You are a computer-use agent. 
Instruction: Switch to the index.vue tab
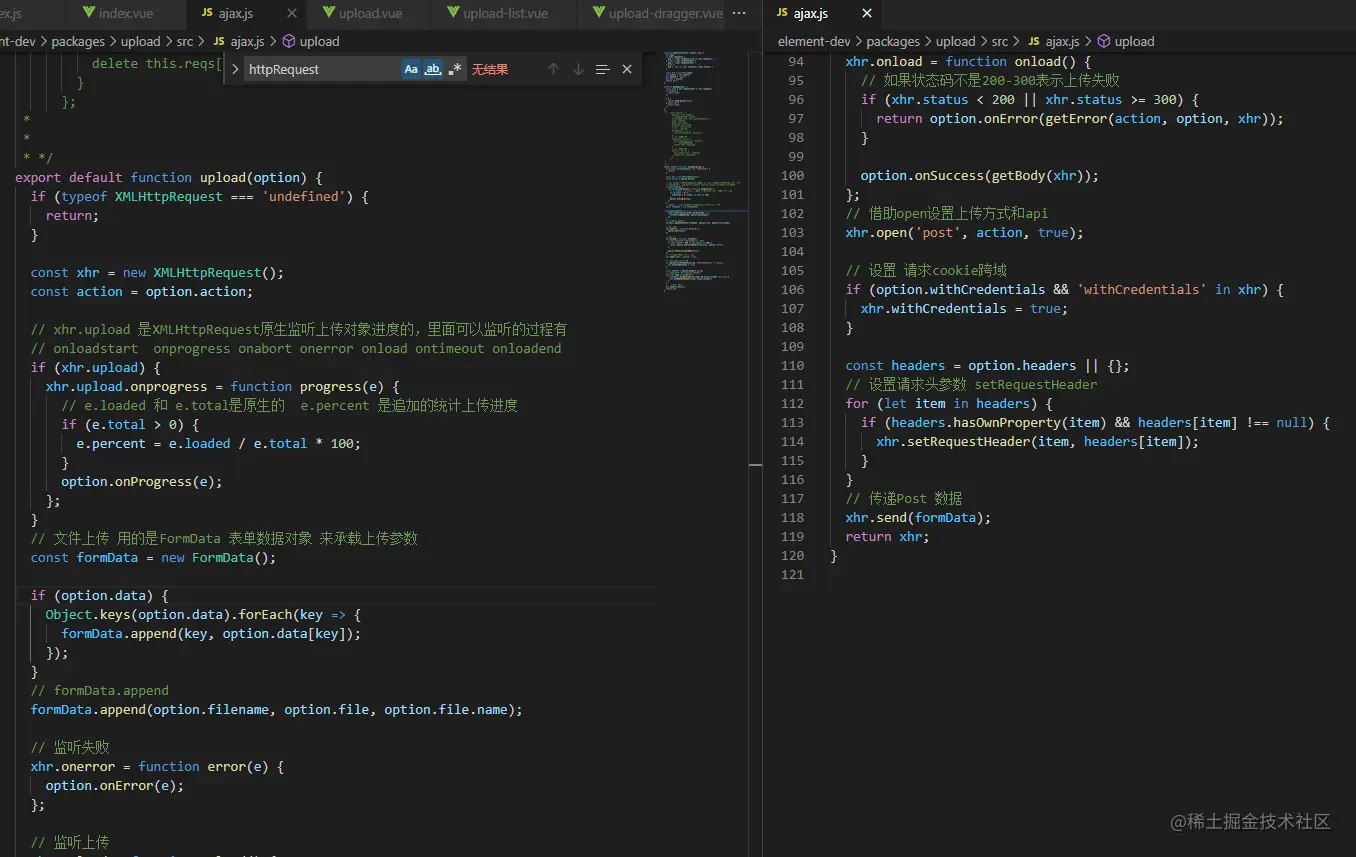click(127, 14)
